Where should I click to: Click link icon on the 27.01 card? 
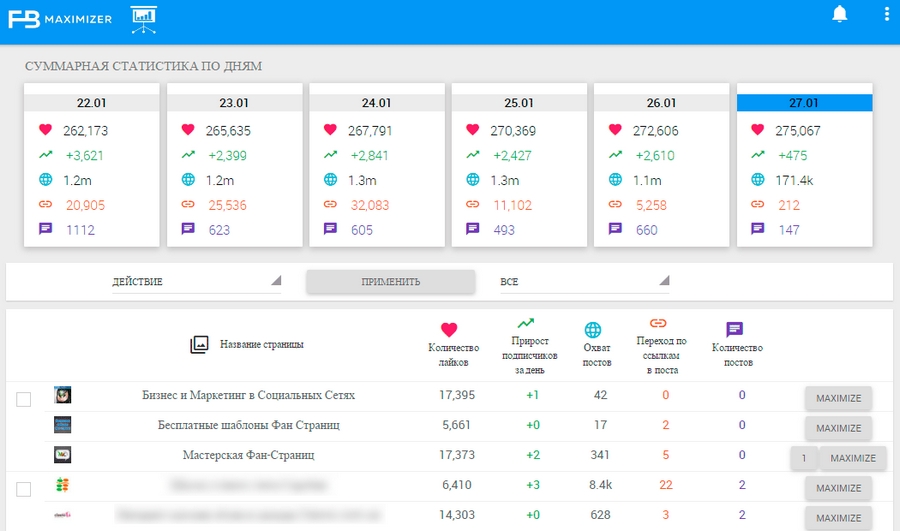click(757, 204)
